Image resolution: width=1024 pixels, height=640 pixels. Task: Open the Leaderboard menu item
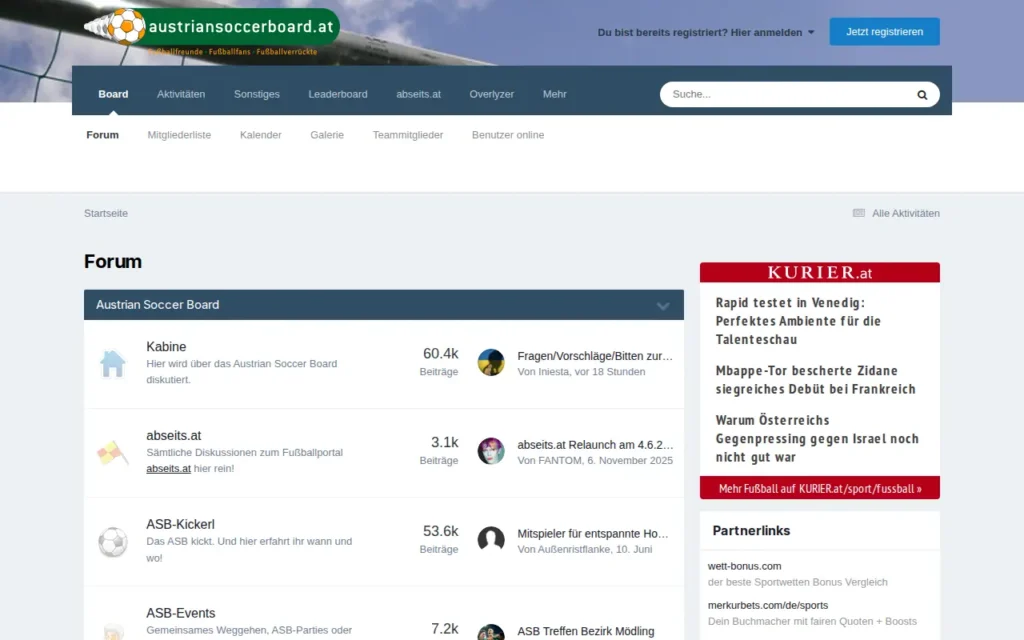point(338,94)
